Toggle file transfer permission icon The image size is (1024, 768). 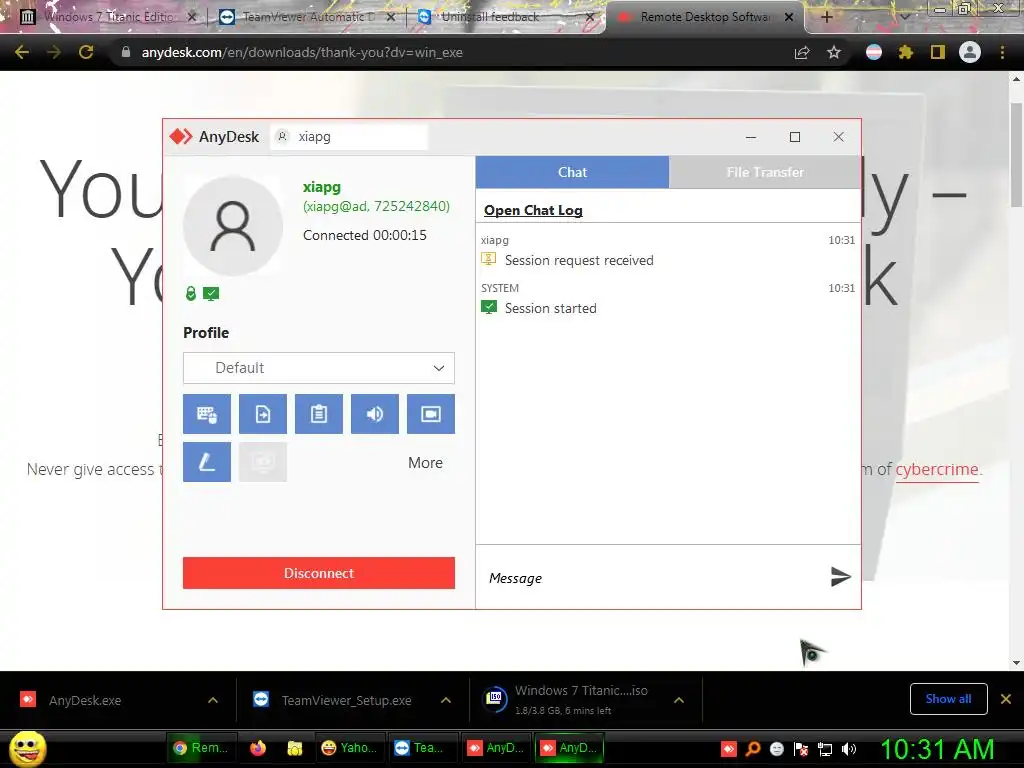263,414
